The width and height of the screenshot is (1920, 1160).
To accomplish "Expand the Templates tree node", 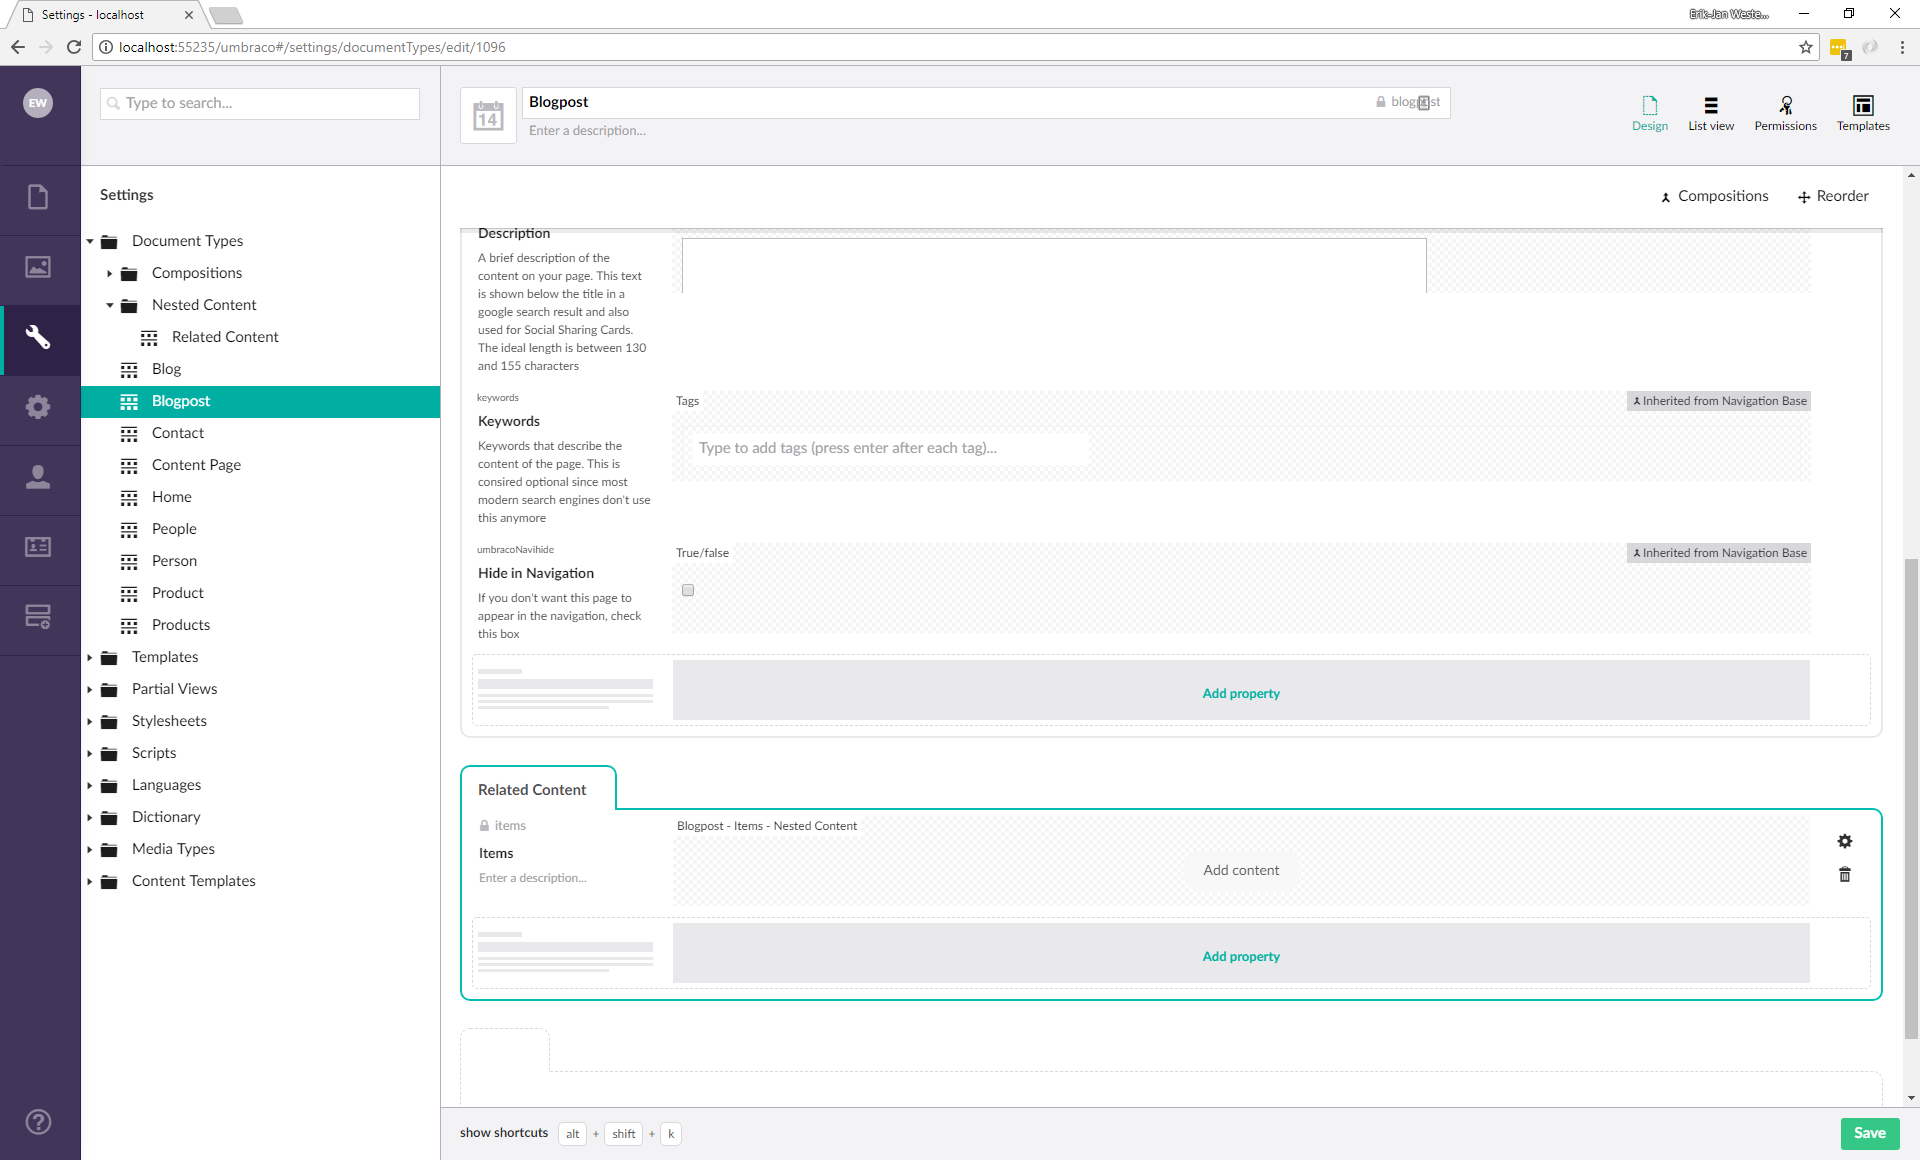I will [x=90, y=657].
